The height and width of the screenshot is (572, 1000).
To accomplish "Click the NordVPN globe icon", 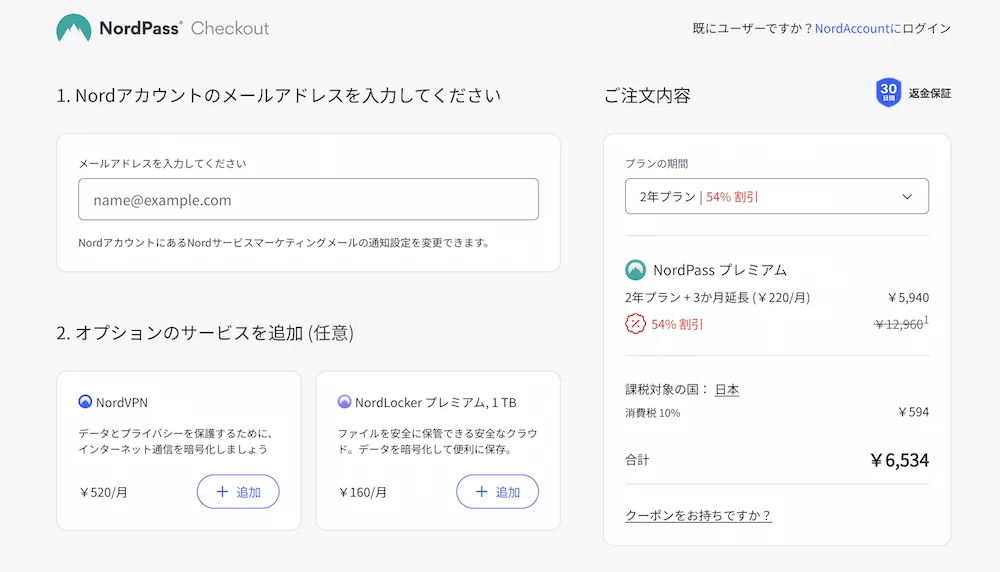I will click(x=85, y=402).
